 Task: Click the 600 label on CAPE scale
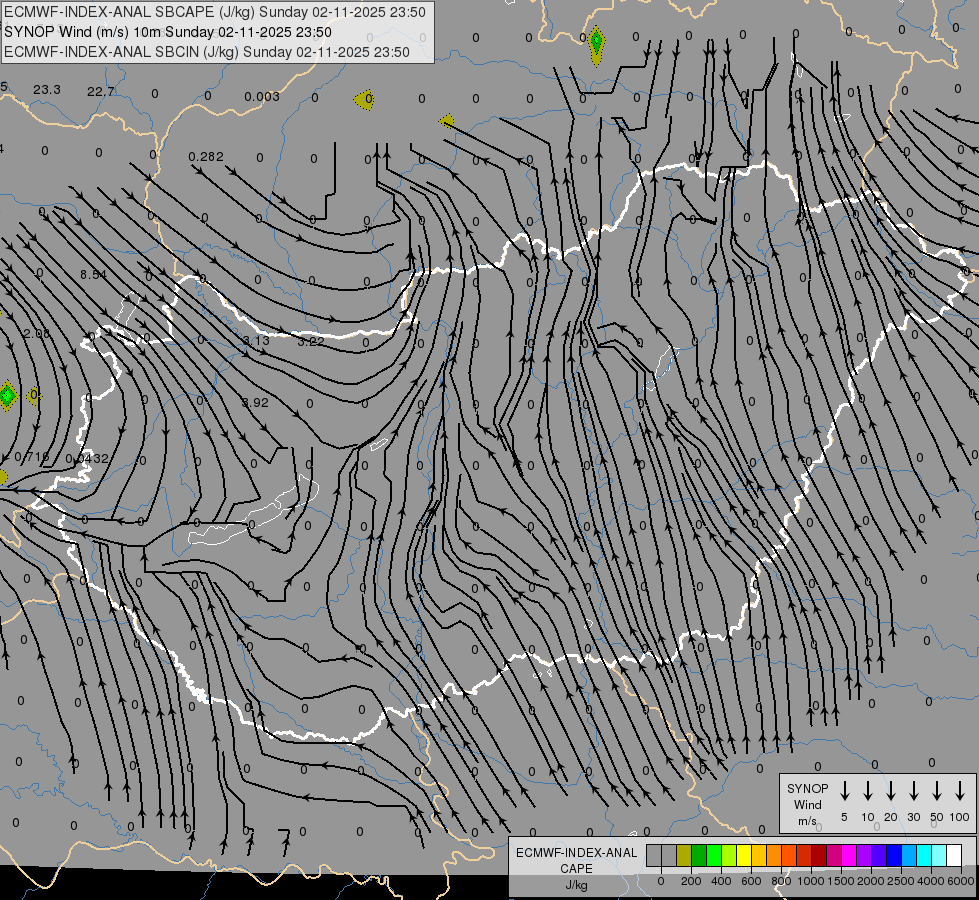point(751,881)
